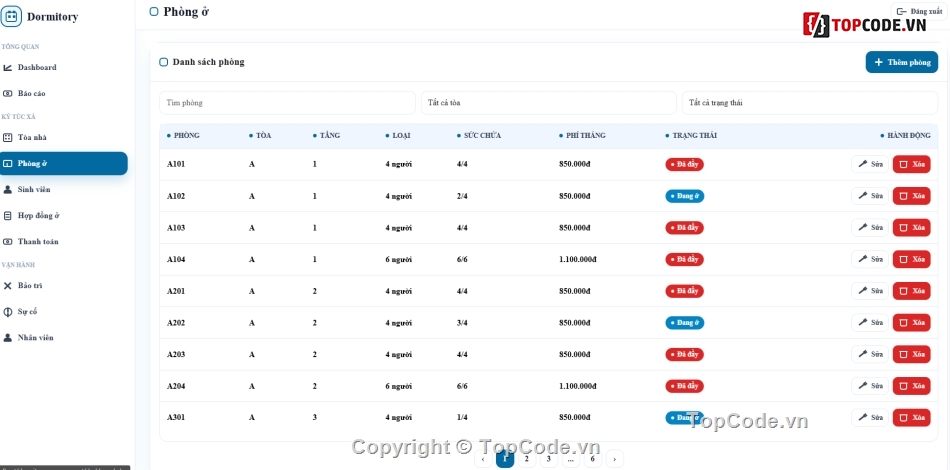
Task: Open Dashboard via its chart icon
Action: point(7,67)
